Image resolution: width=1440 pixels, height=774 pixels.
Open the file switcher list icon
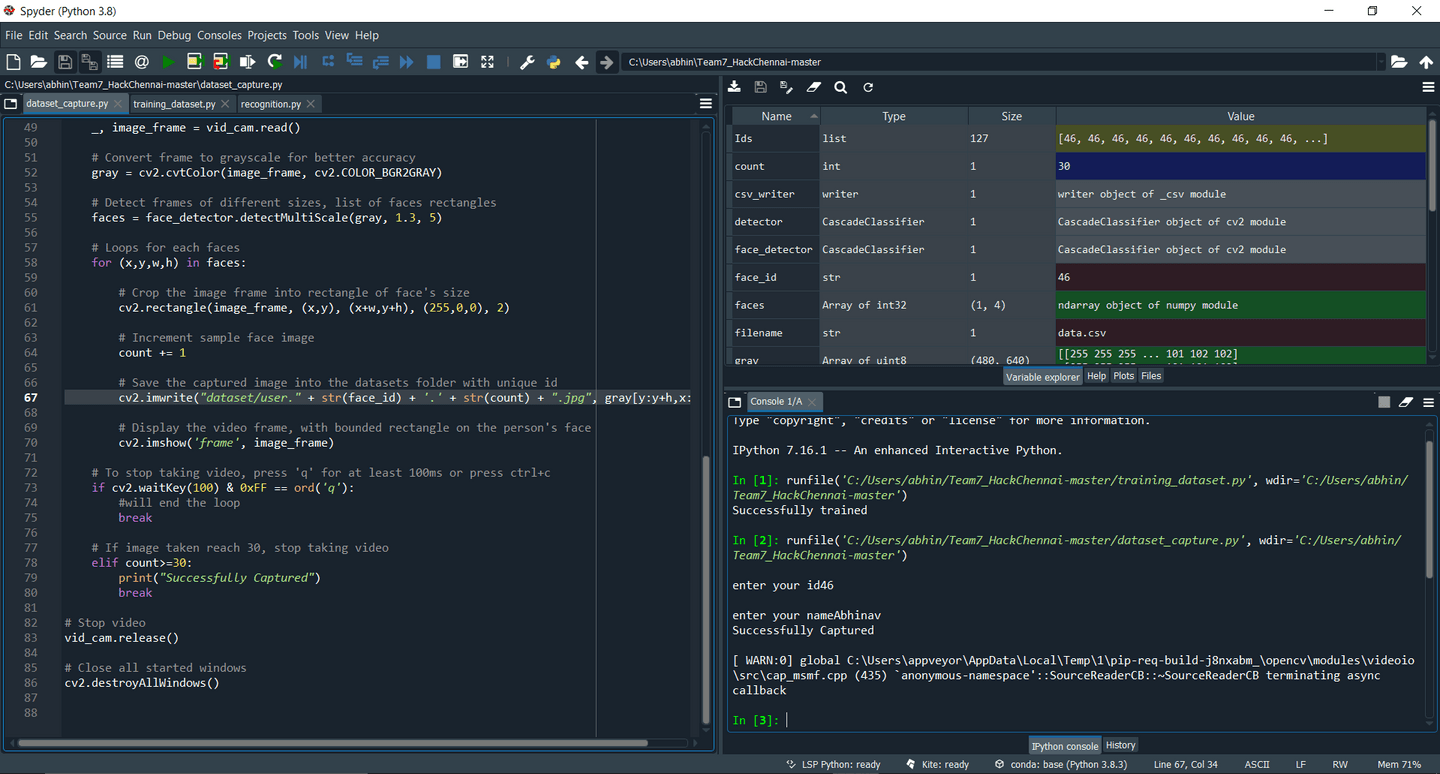click(x=115, y=62)
